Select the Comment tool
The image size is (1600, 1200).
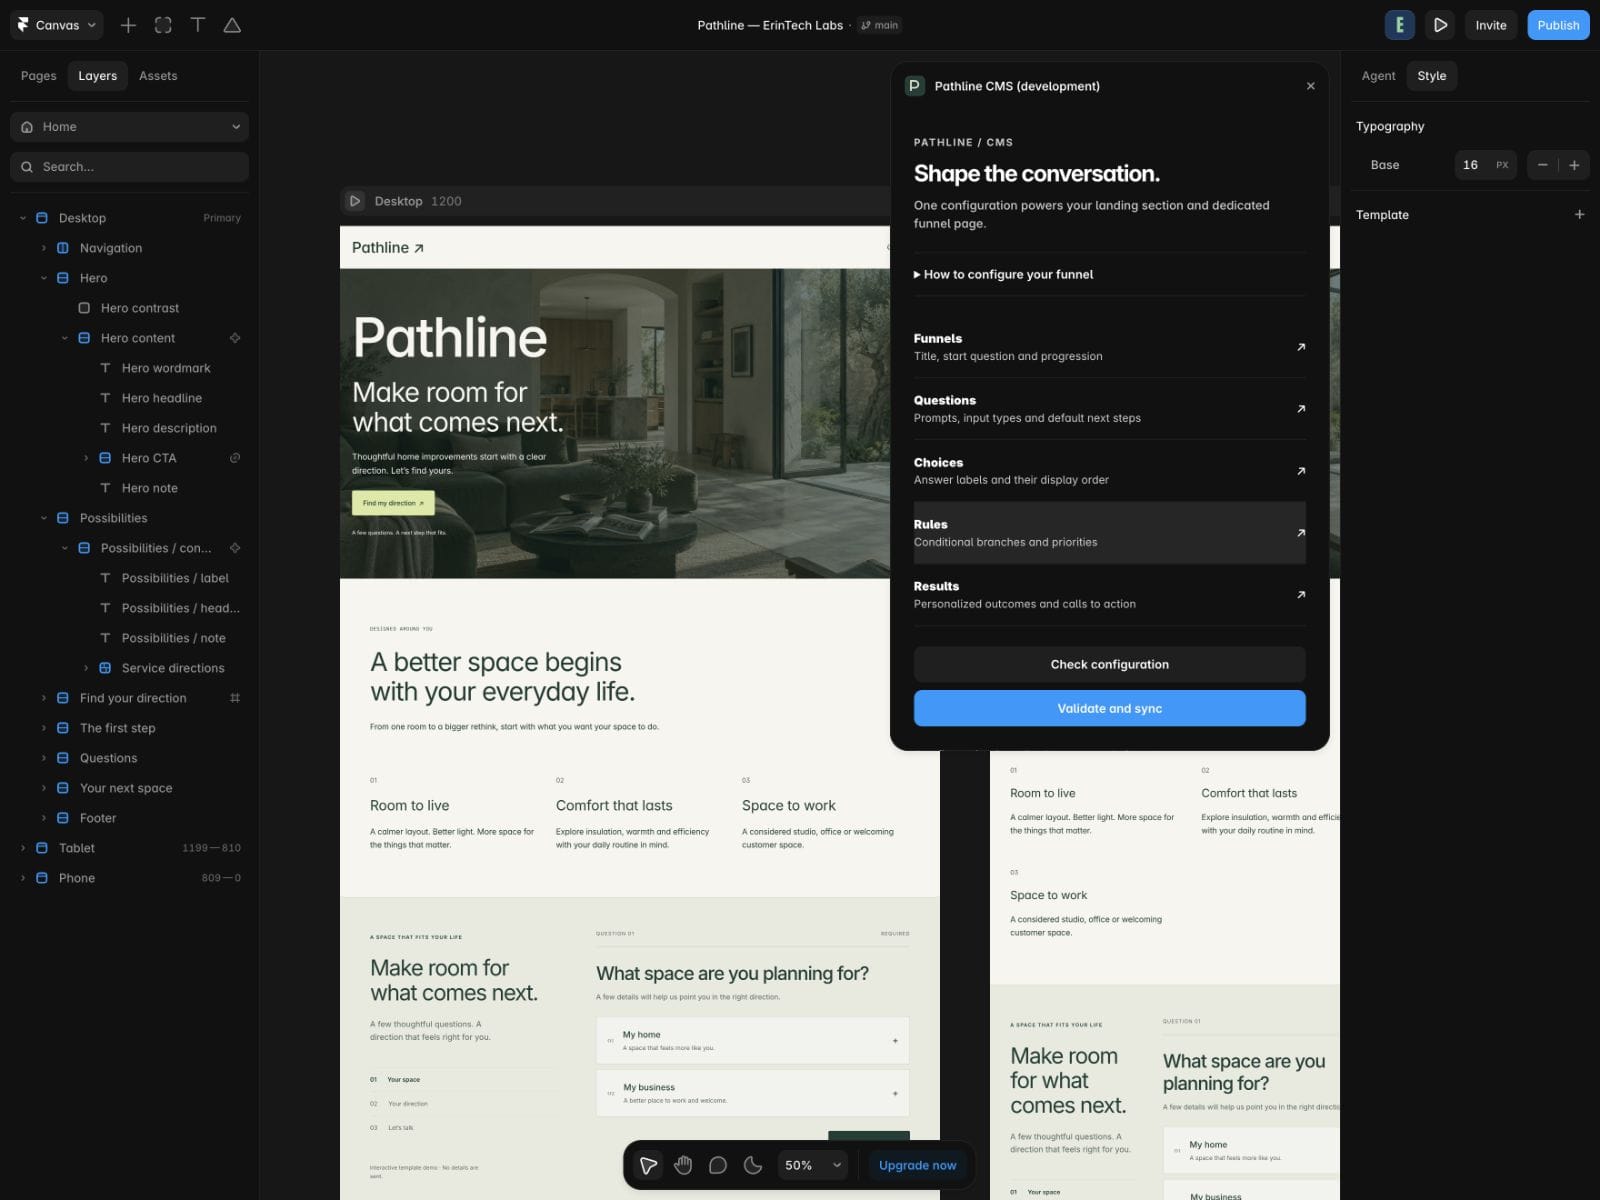point(718,1165)
